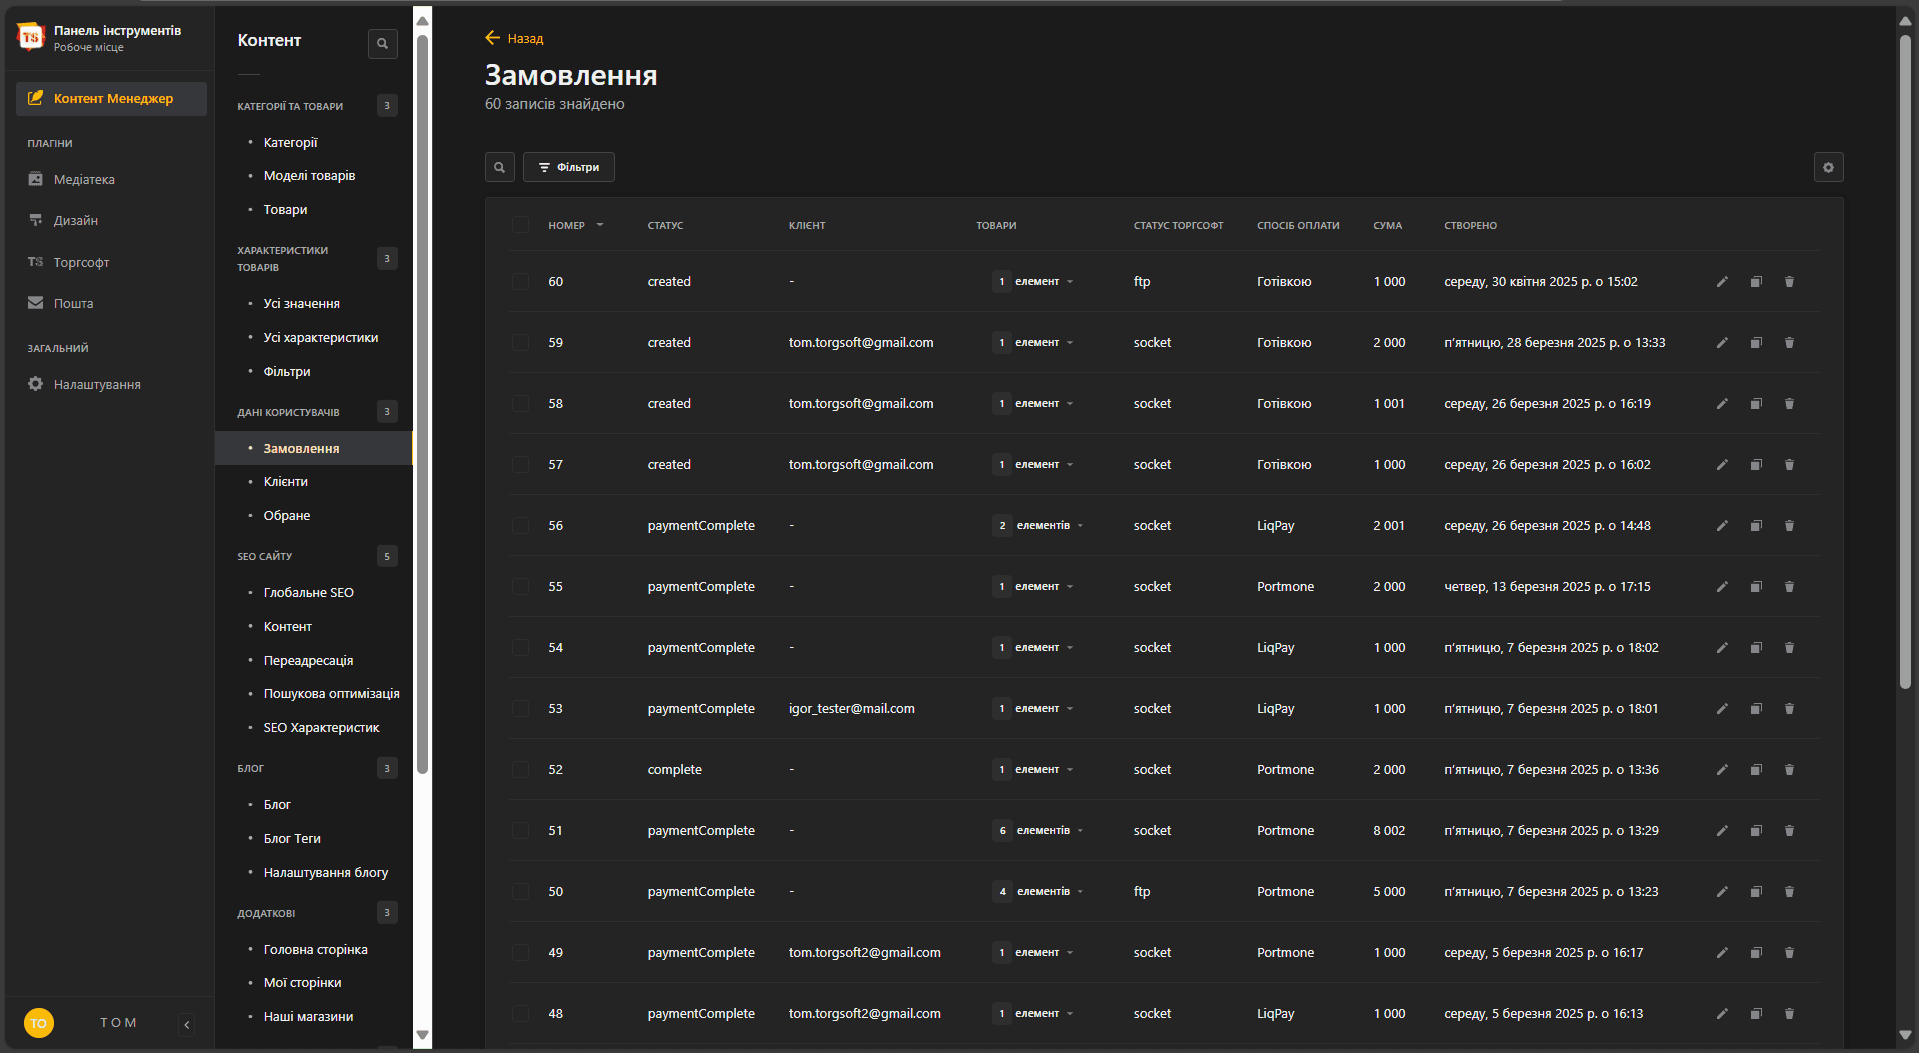
Task: Click the complete status of order 52
Action: (674, 770)
